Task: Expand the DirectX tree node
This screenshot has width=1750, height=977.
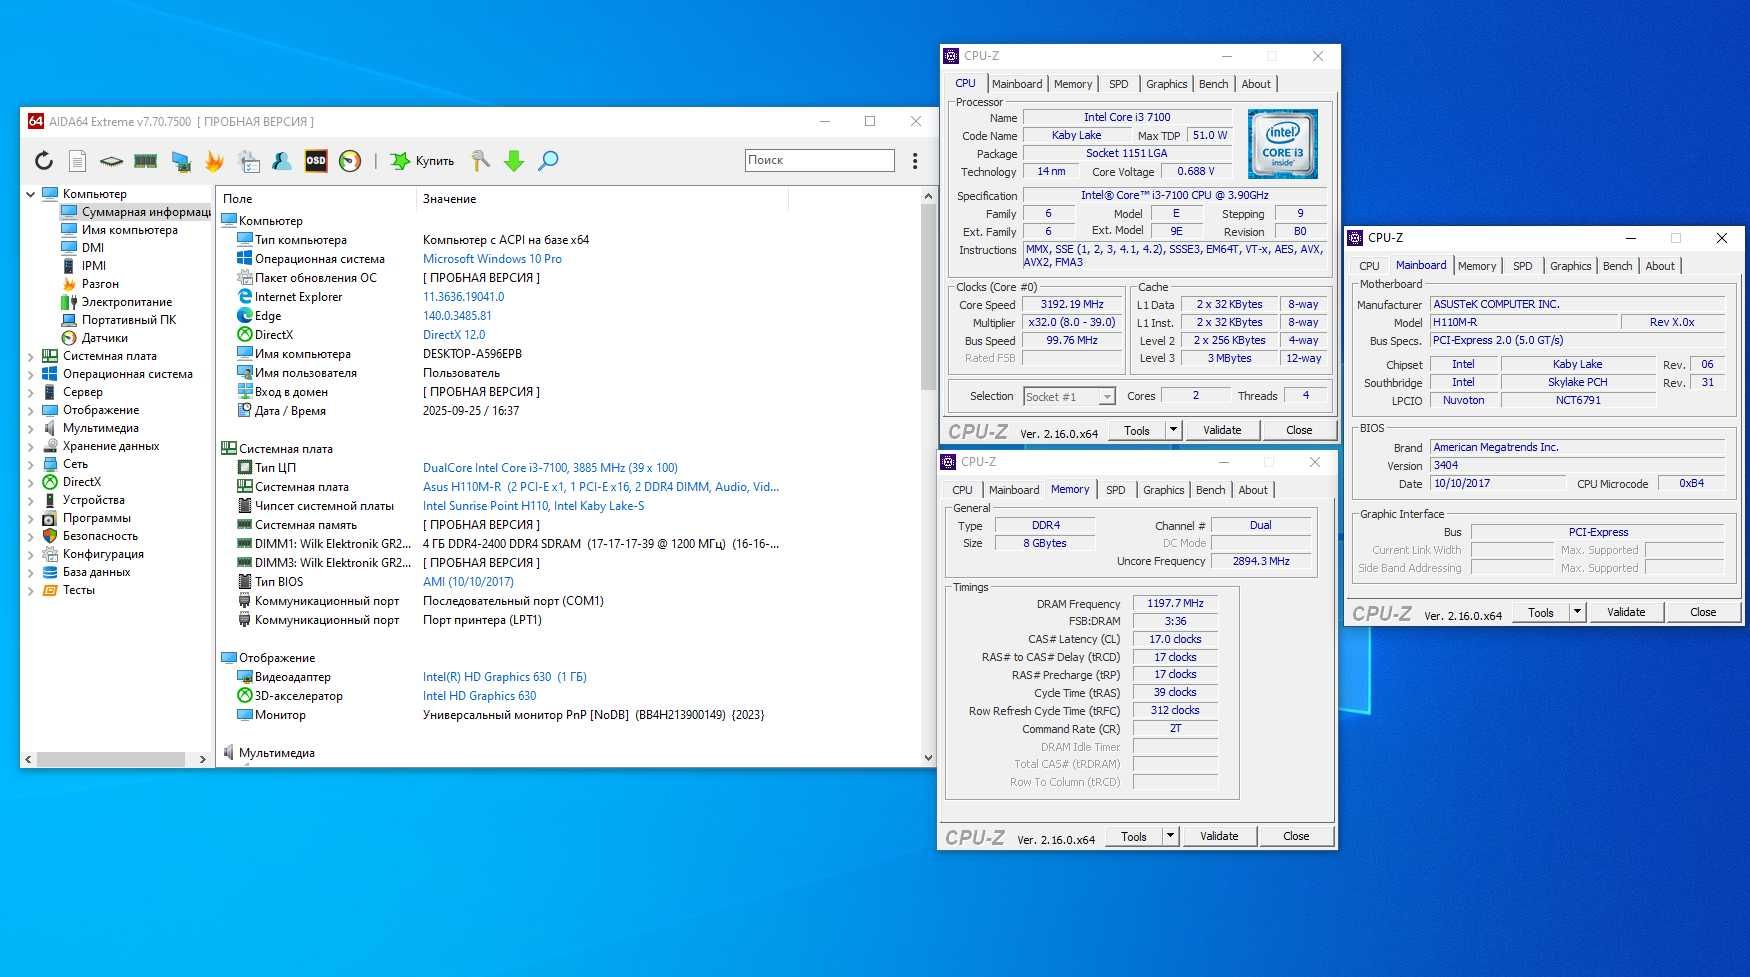Action: (x=31, y=482)
